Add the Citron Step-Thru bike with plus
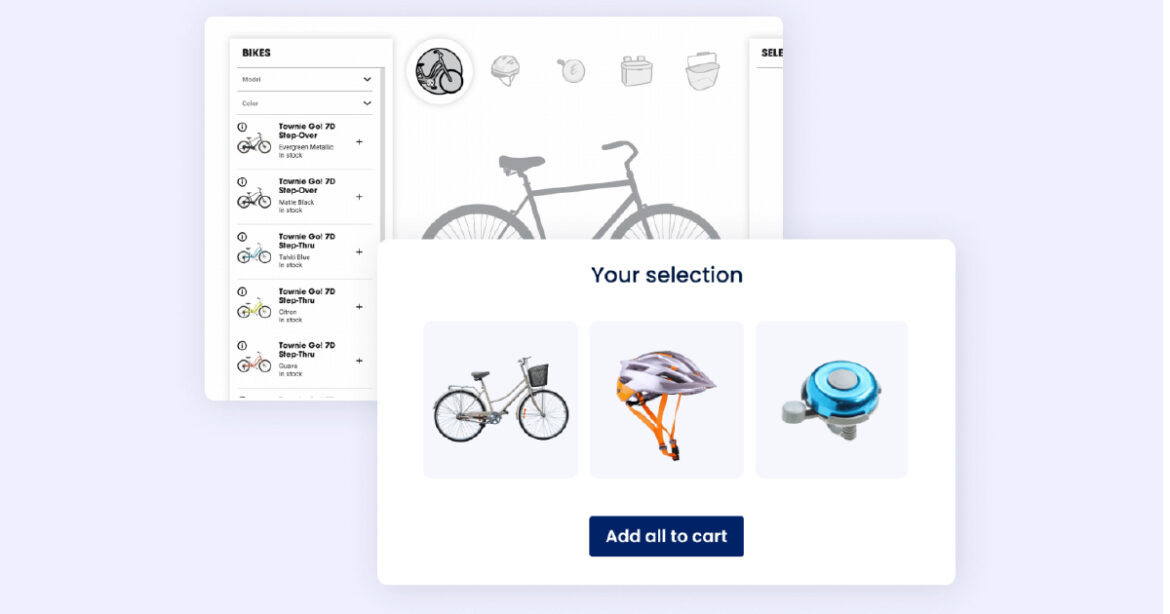Image resolution: width=1170 pixels, height=614 pixels. point(359,307)
